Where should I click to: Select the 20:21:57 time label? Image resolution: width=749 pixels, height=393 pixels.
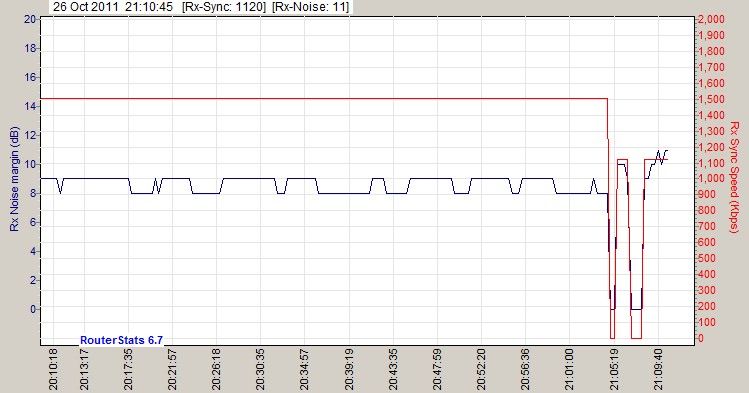(x=172, y=369)
